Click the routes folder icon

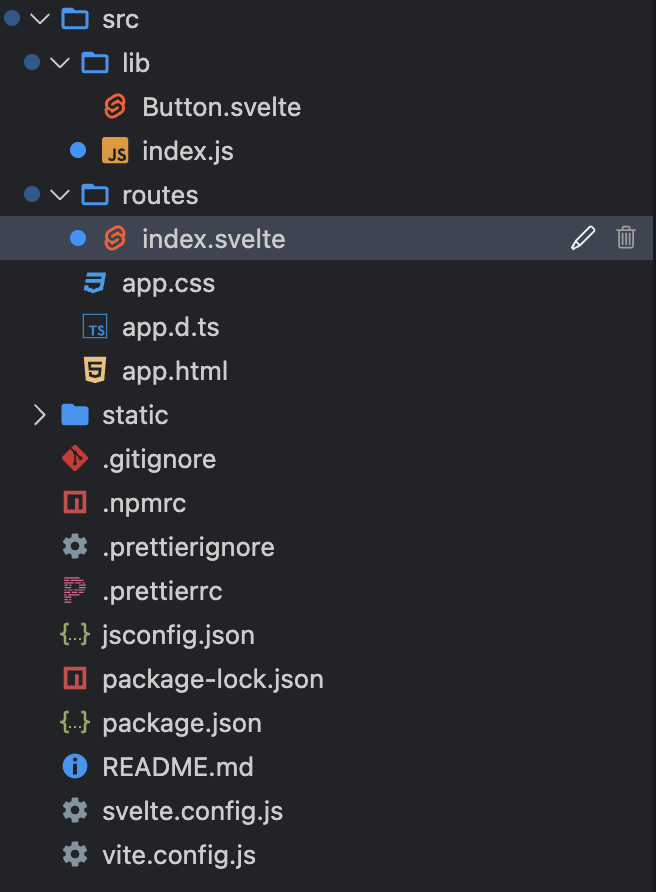[95, 195]
